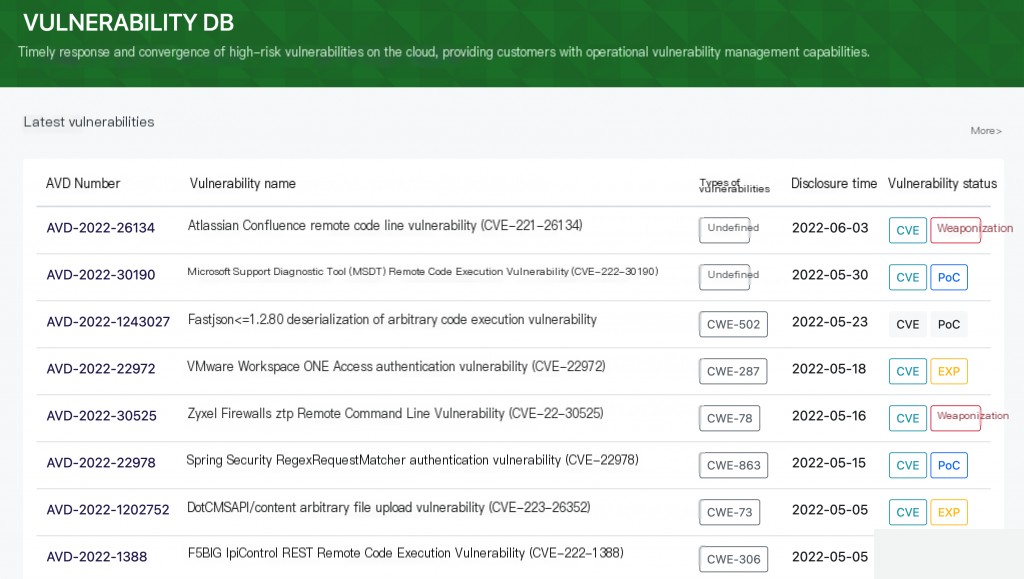1024x579 pixels.
Task: Click PoC badge in AVD-2022-22978 row
Action: point(949,465)
